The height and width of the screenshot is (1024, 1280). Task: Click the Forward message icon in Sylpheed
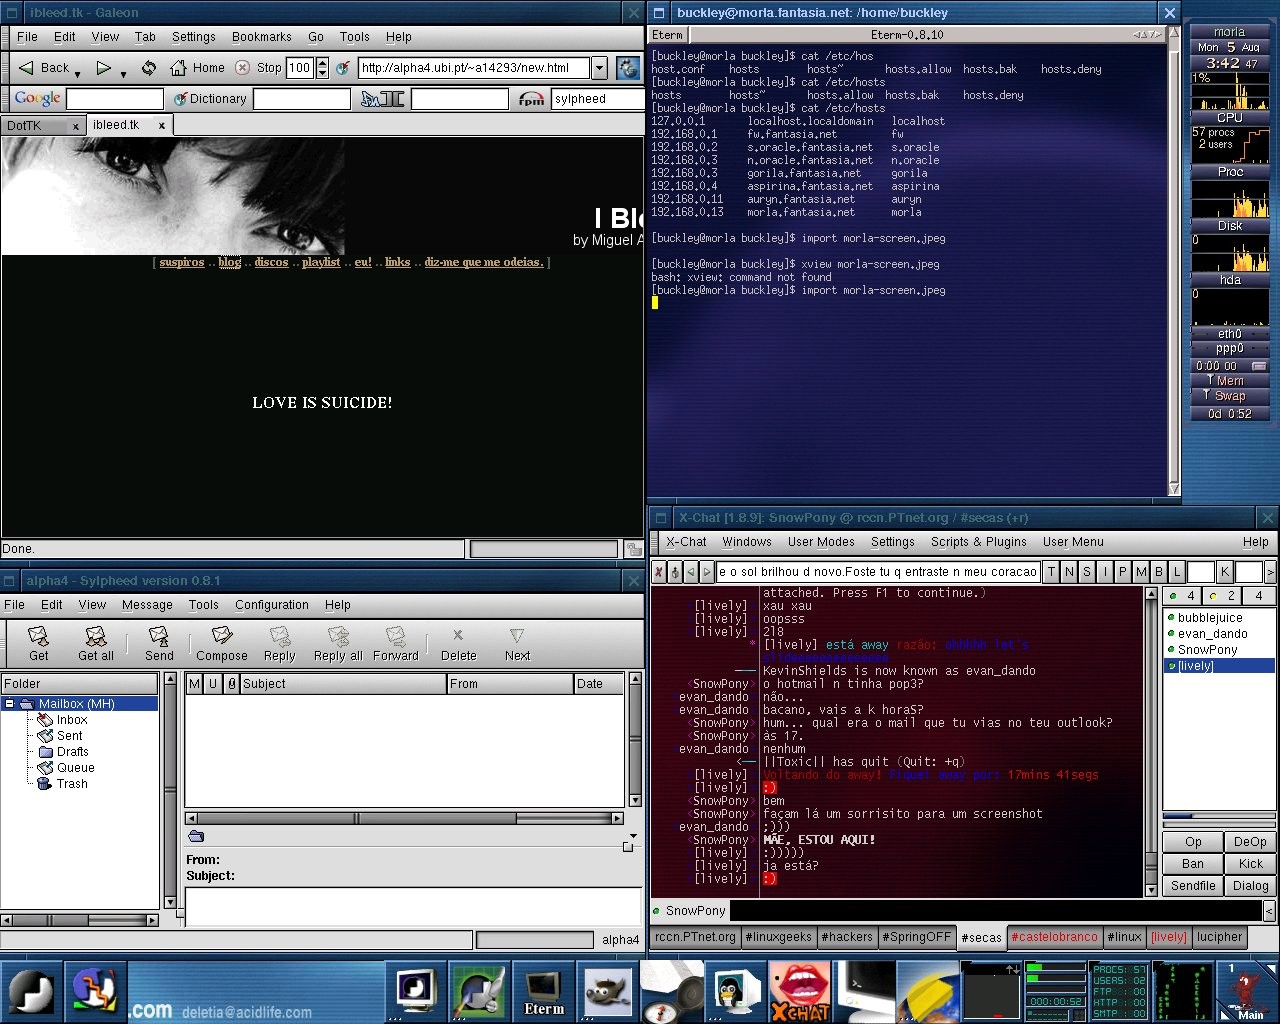click(395, 643)
